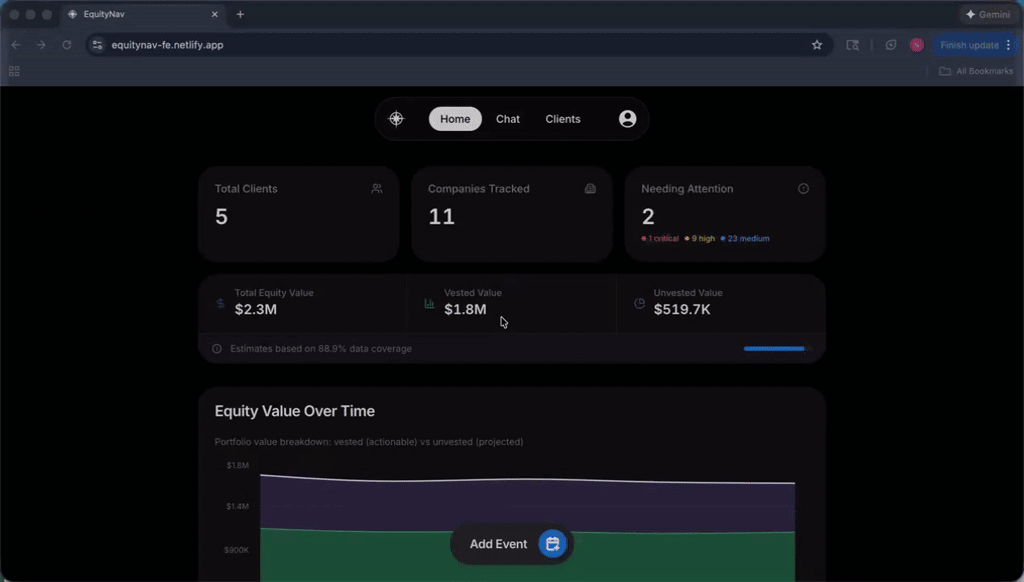
Task: Click the EquityNav compass logo icon
Action: (396, 119)
